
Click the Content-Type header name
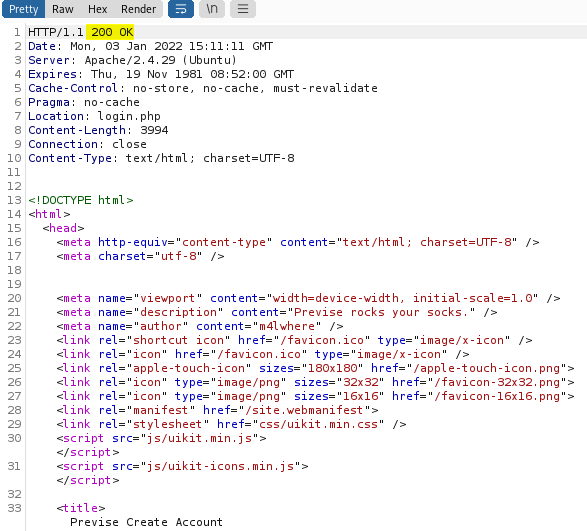[70, 158]
